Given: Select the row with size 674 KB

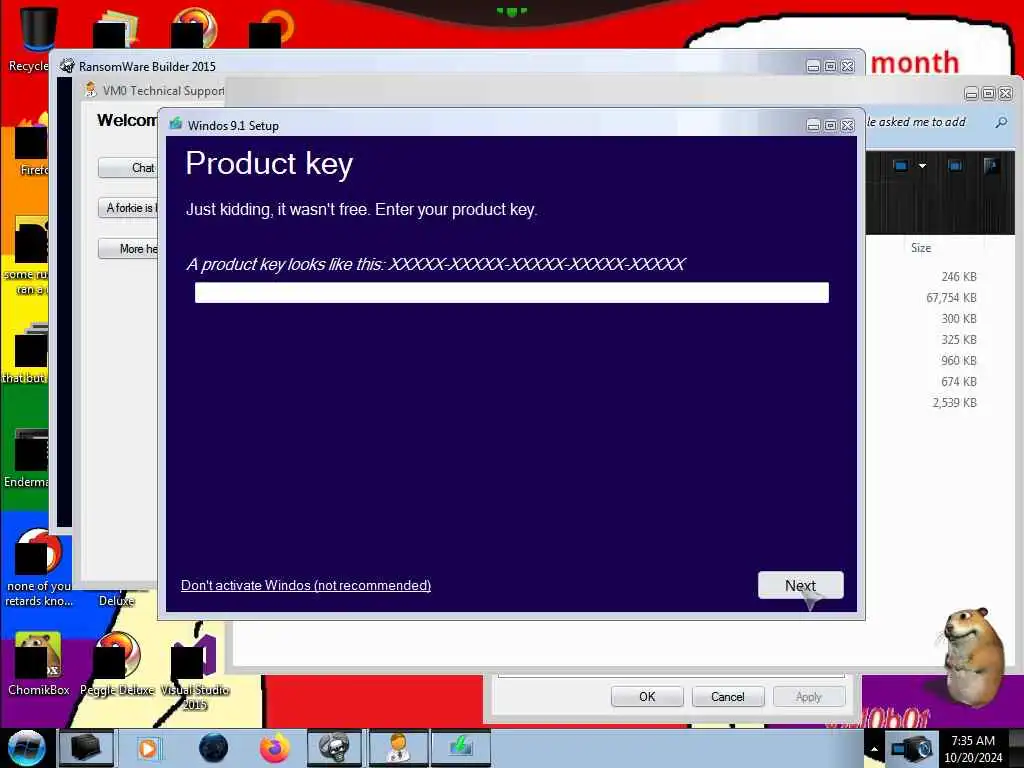Looking at the screenshot, I should coord(958,381).
